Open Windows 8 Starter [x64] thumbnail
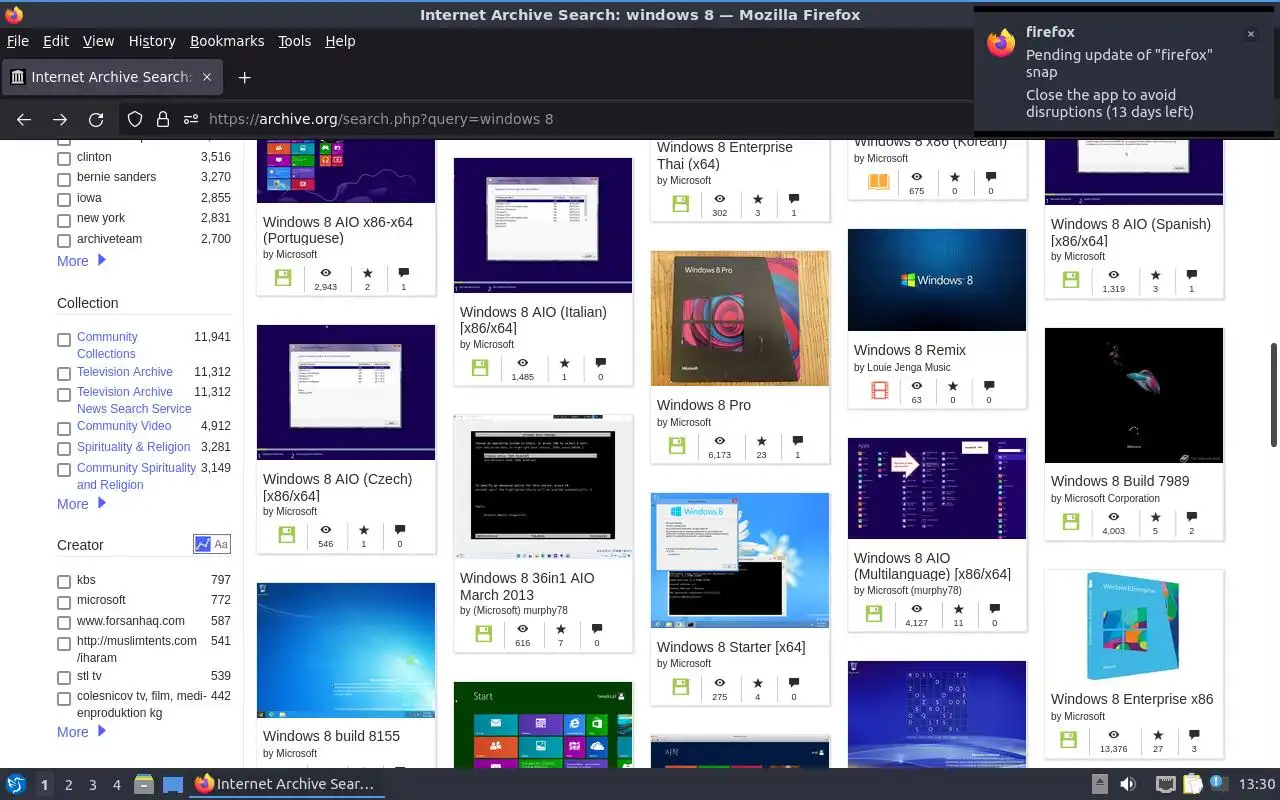Image resolution: width=1280 pixels, height=800 pixels. (x=740, y=560)
